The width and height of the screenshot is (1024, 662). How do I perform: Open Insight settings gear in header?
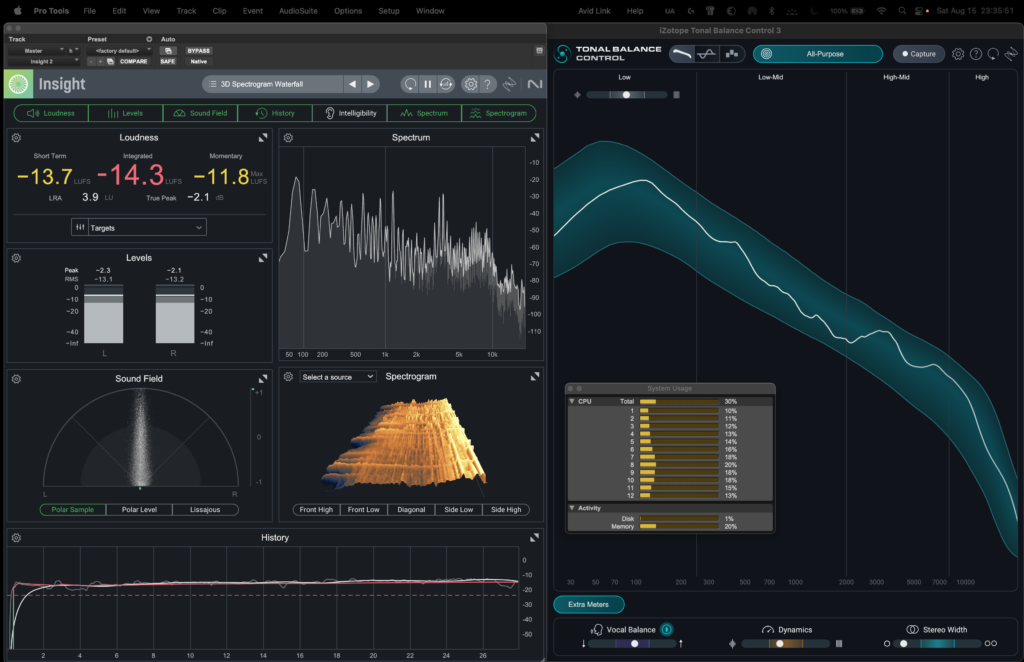(x=470, y=84)
